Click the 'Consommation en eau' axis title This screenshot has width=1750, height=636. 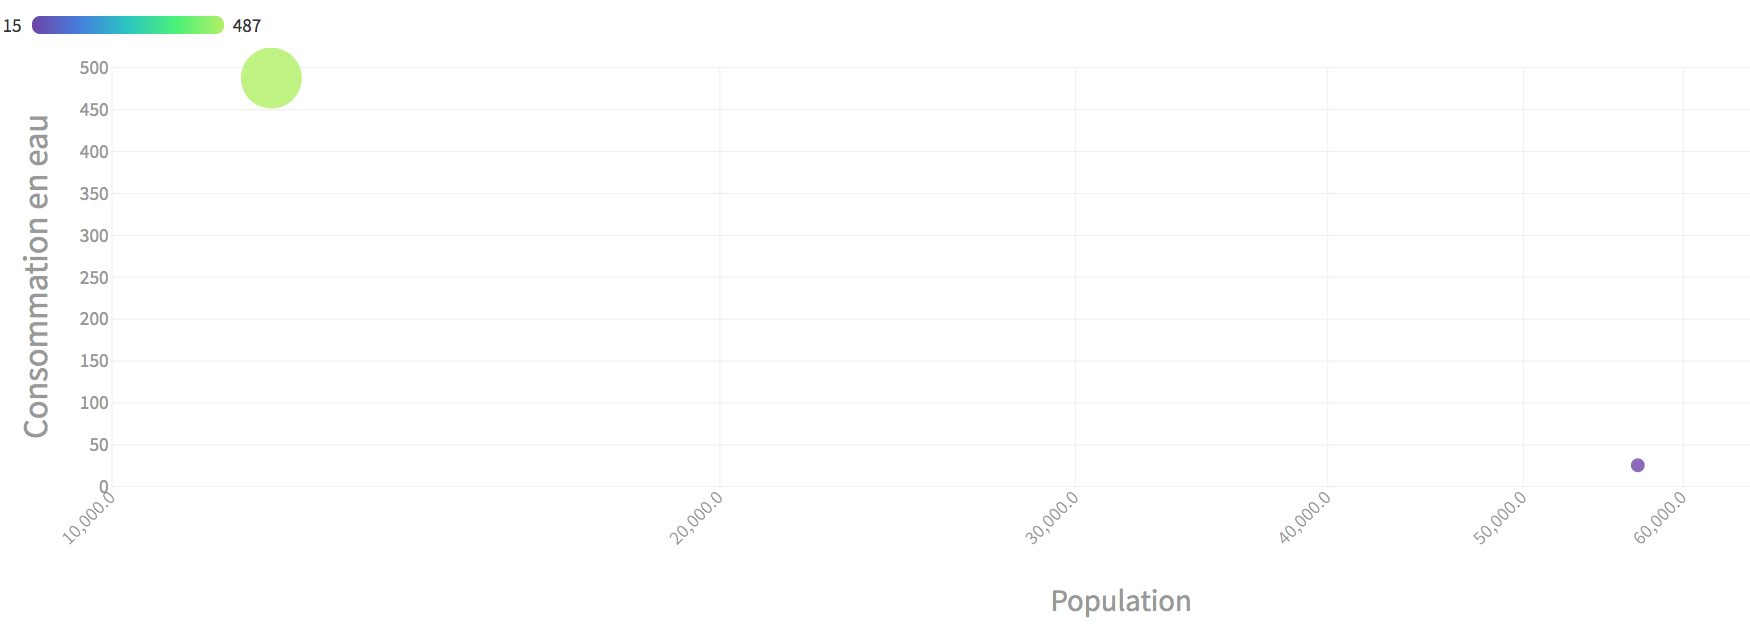pos(37,276)
